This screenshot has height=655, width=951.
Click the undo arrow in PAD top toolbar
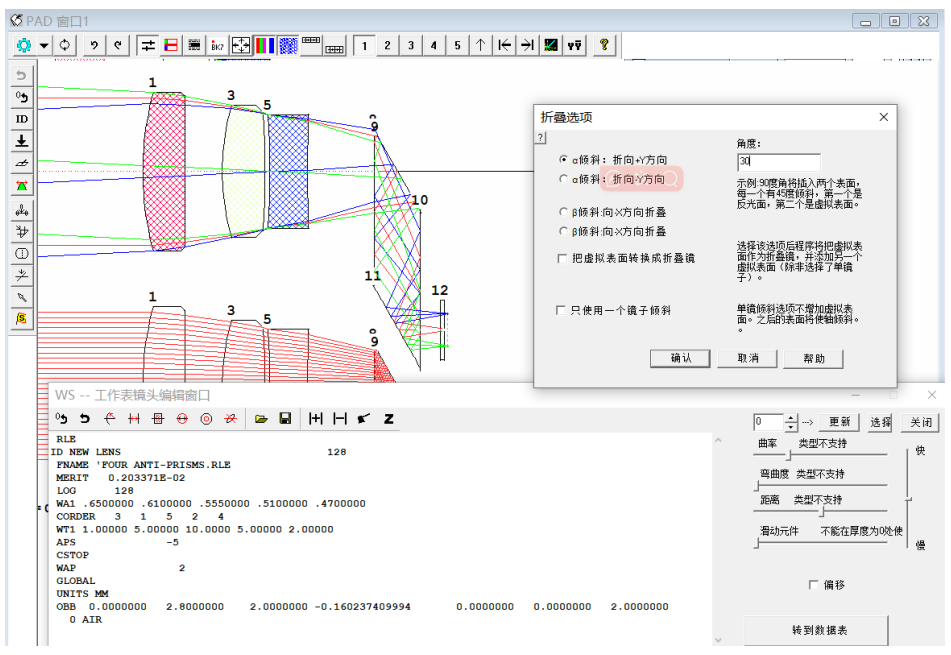pyautogui.click(x=94, y=45)
